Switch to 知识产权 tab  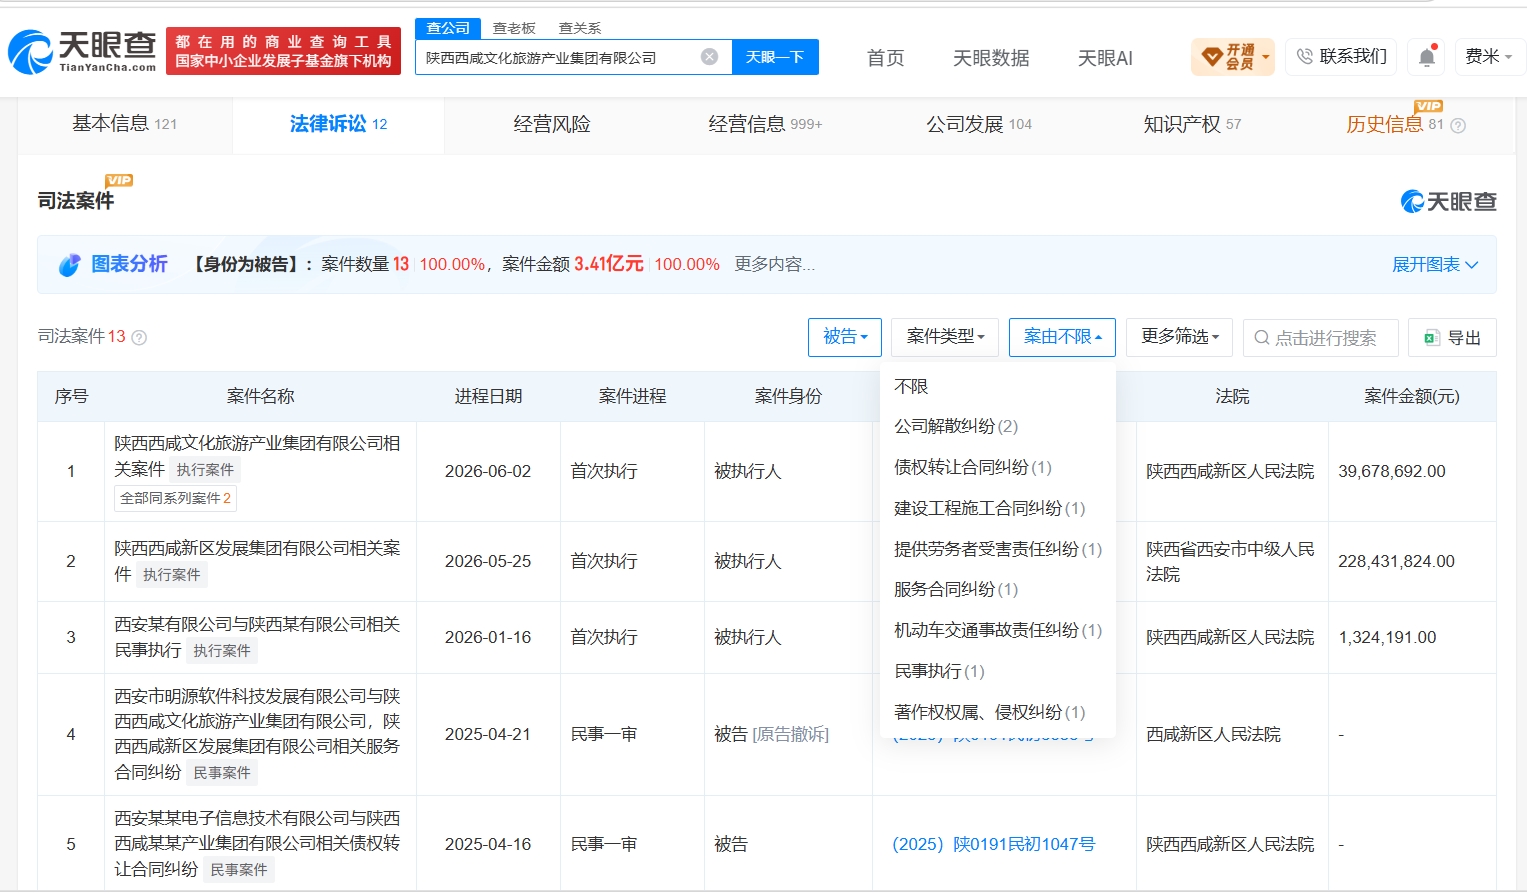coord(1192,124)
